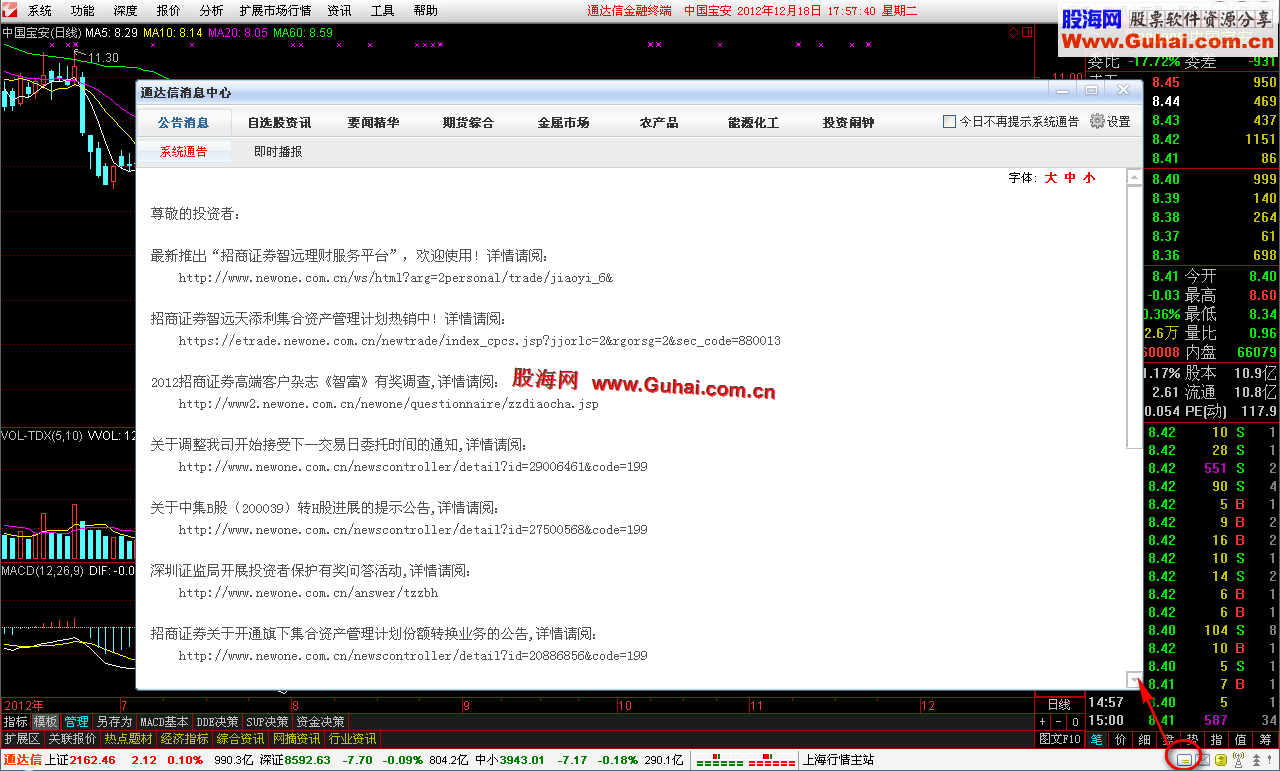Image resolution: width=1280 pixels, height=771 pixels.
Task: Switch to 金属市场 tab
Action: 564,122
